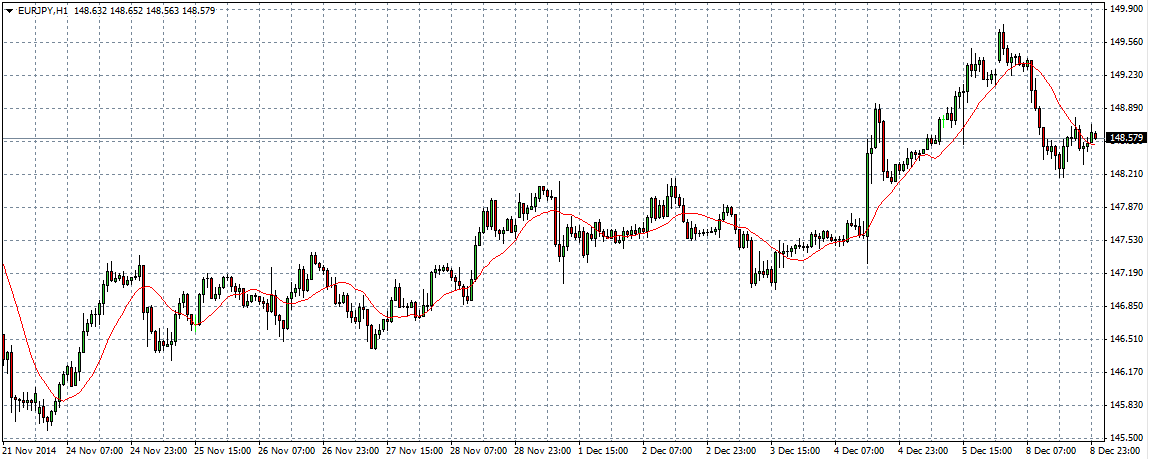This screenshot has width=1149, height=459.
Task: Click the 148.210 price axis label
Action: (x=1125, y=174)
